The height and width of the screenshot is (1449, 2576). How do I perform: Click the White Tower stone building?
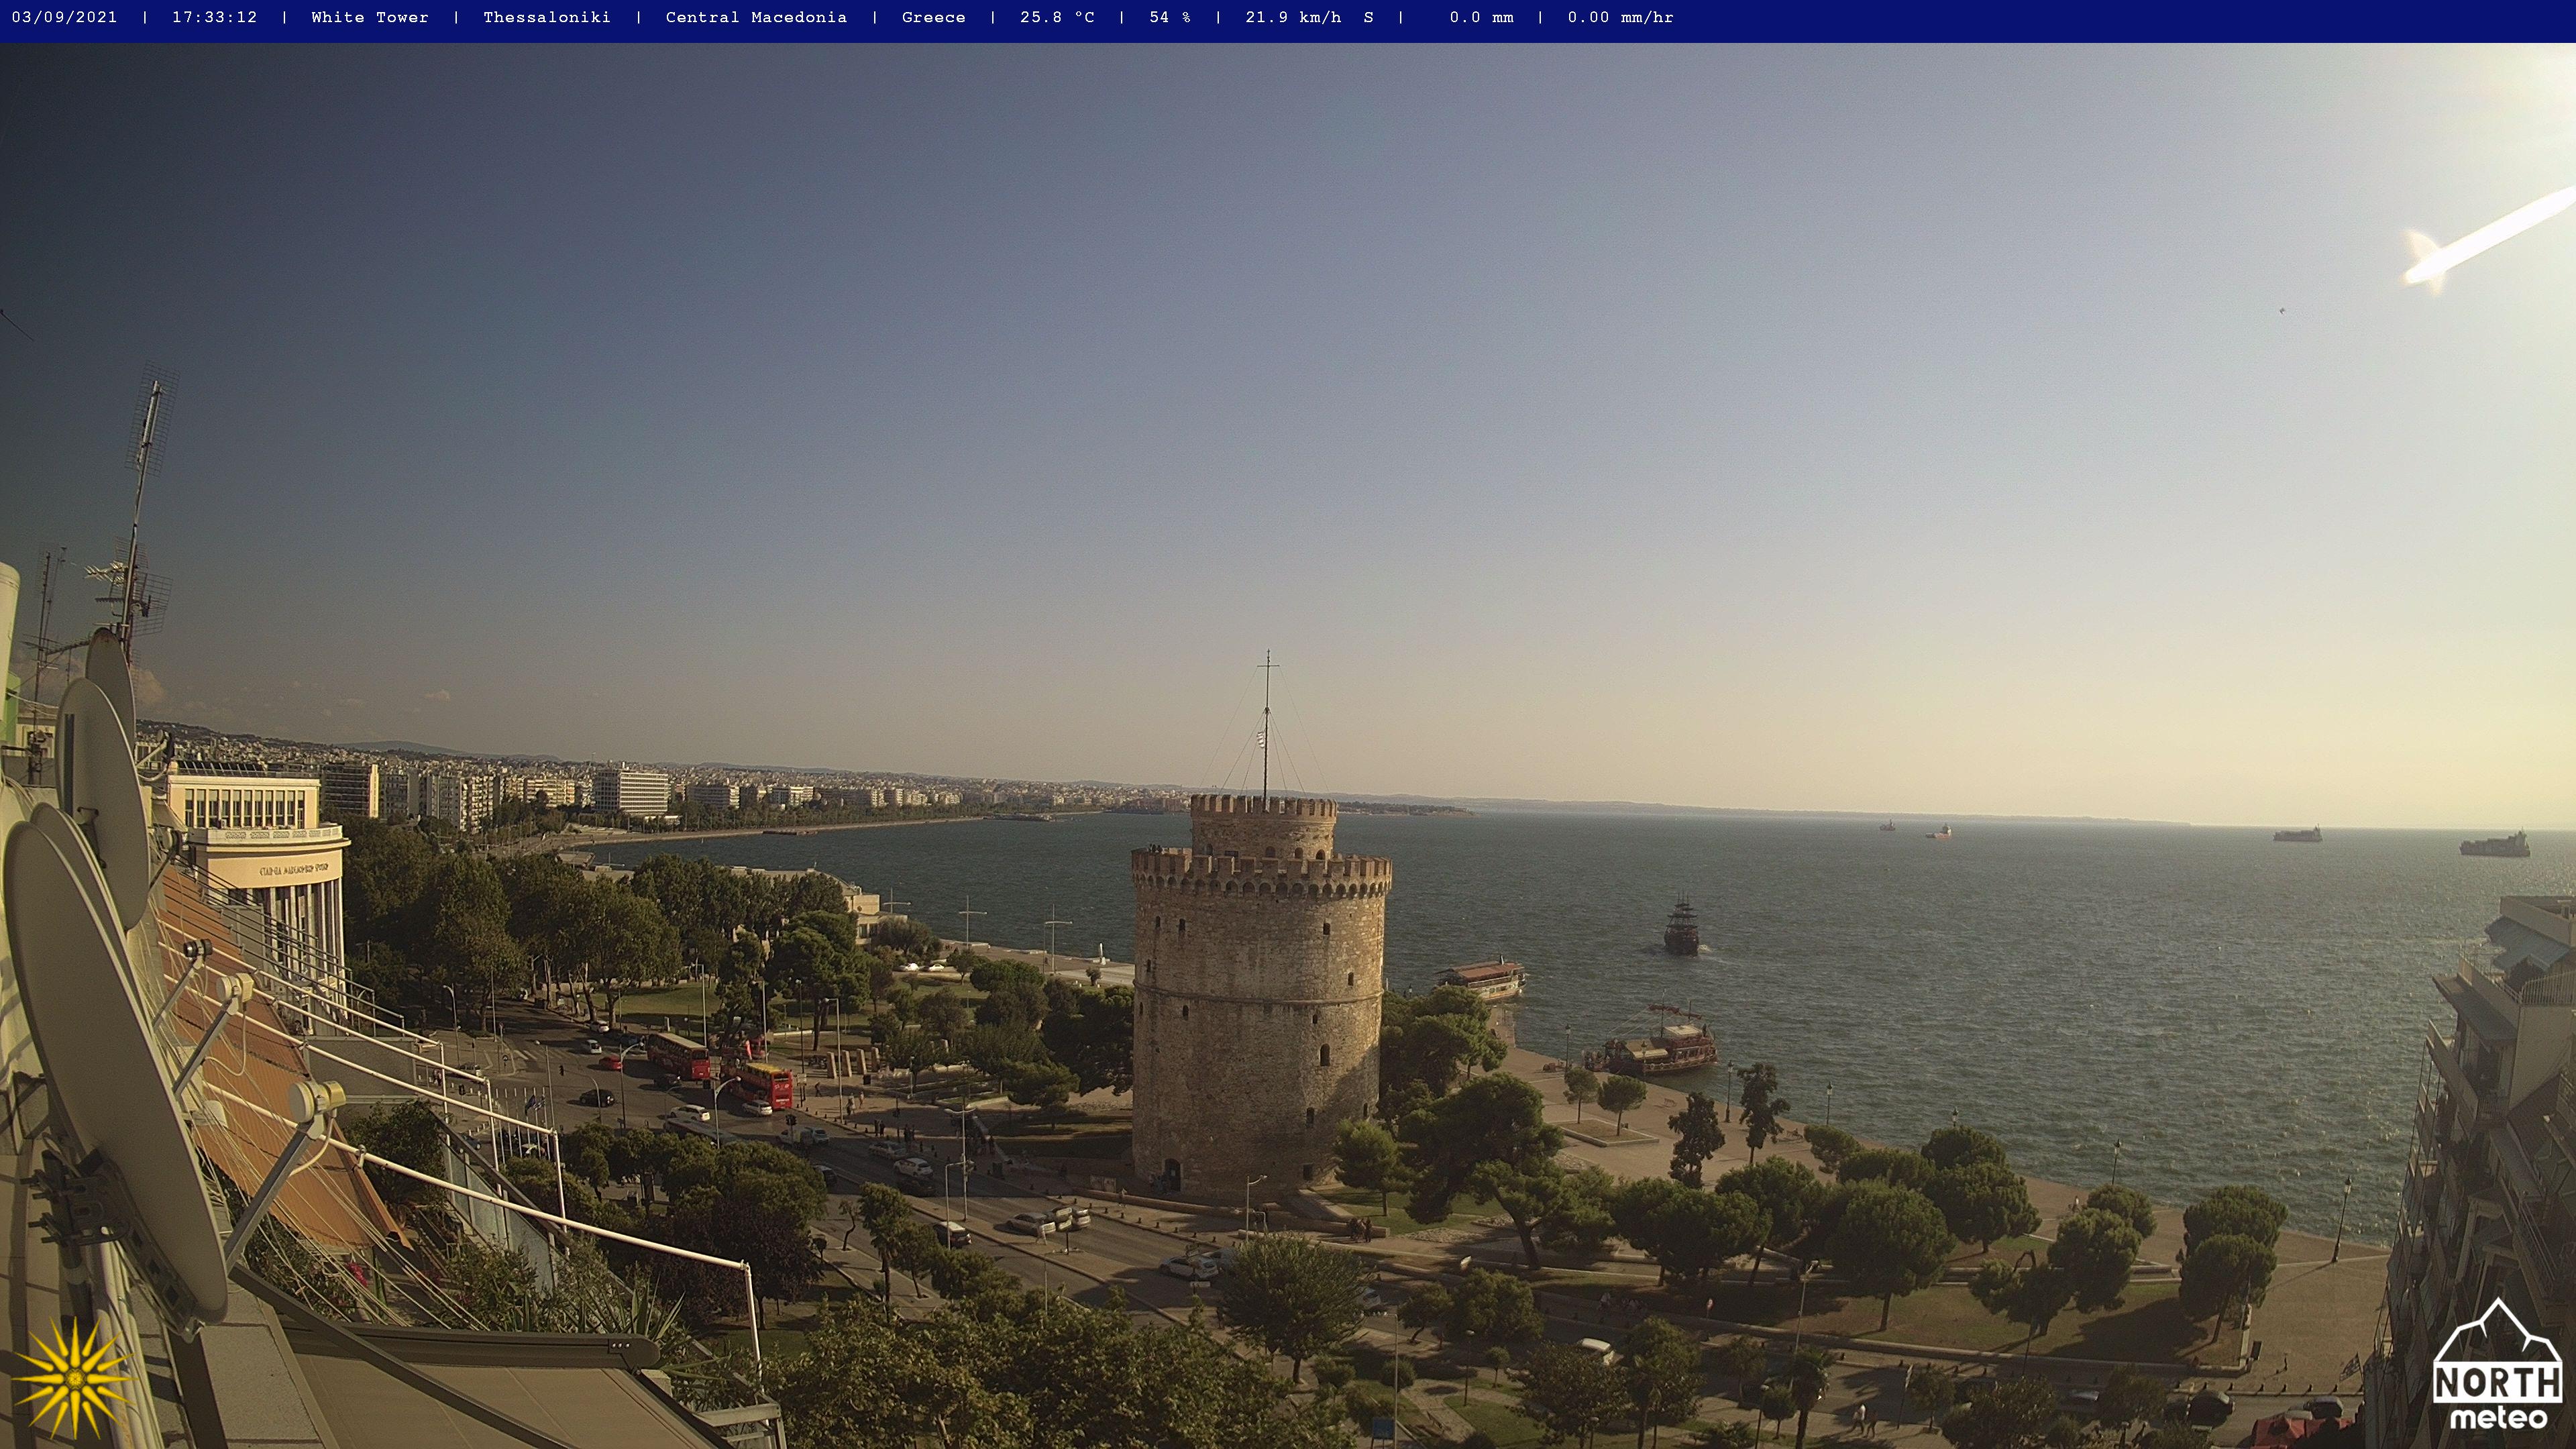click(1258, 1010)
